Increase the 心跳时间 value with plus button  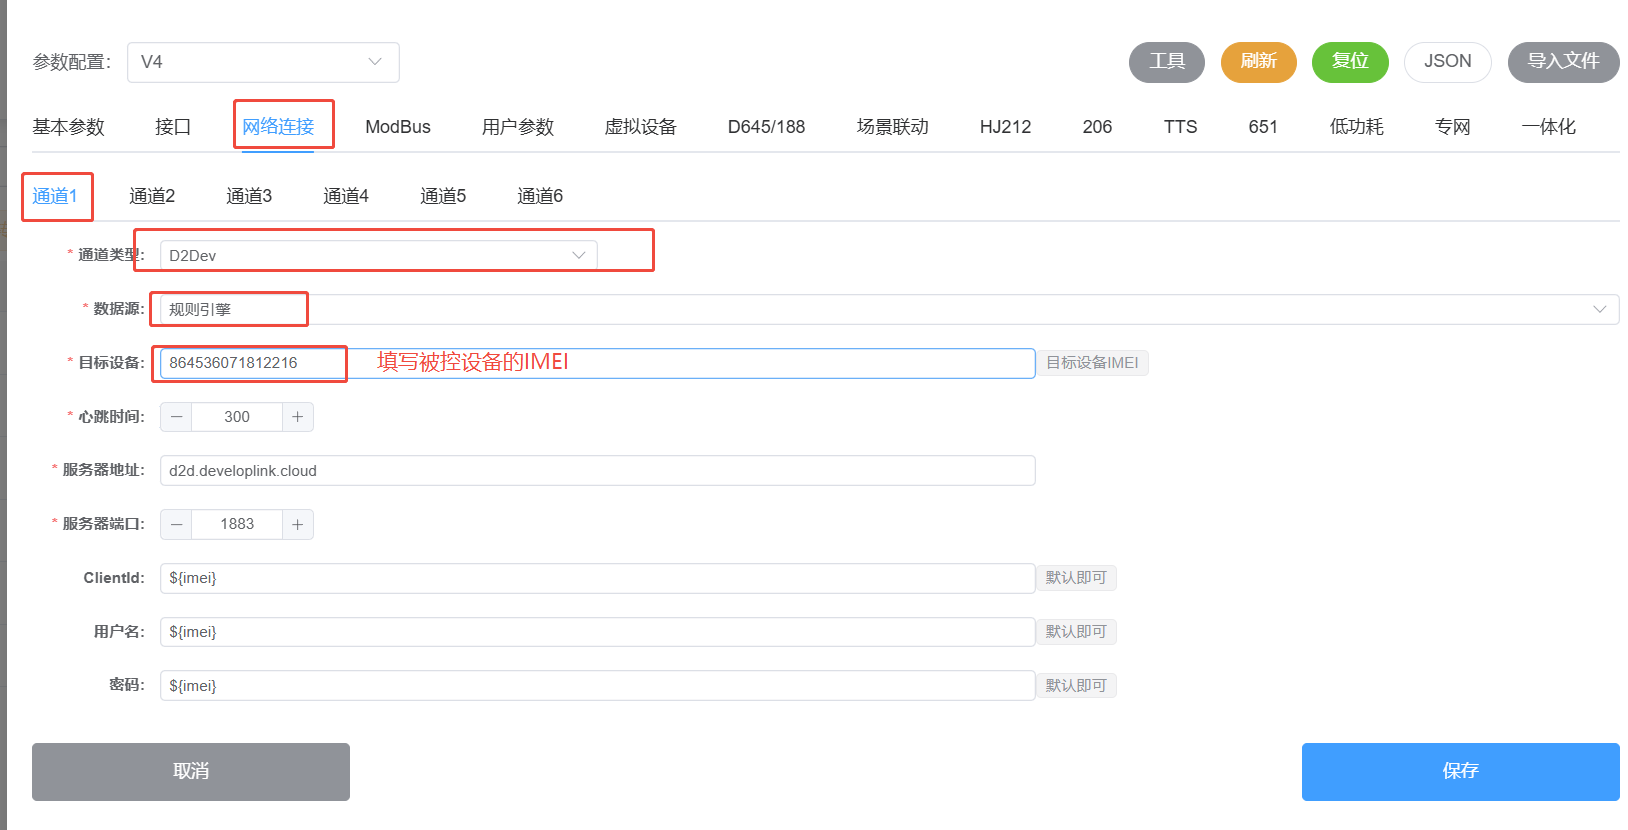298,417
